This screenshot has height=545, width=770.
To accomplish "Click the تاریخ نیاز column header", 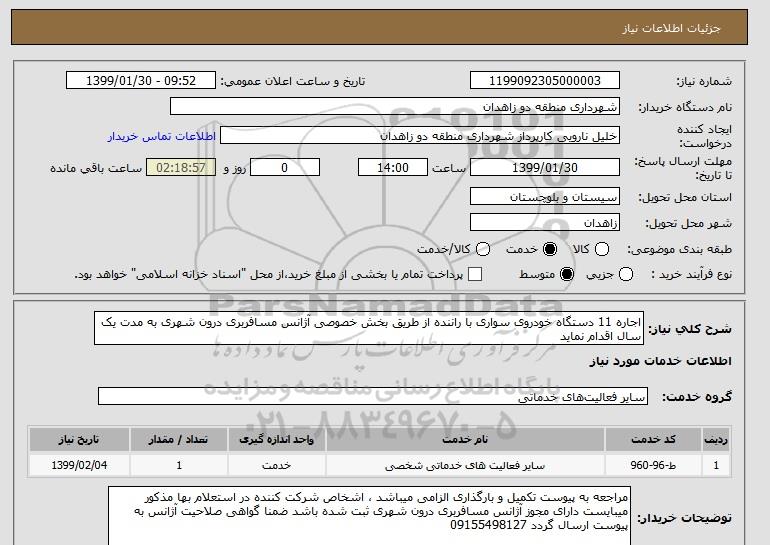I will pyautogui.click(x=79, y=439).
